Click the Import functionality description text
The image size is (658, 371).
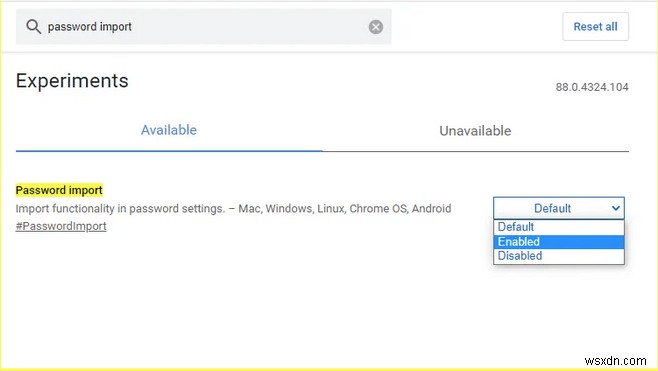tap(233, 209)
